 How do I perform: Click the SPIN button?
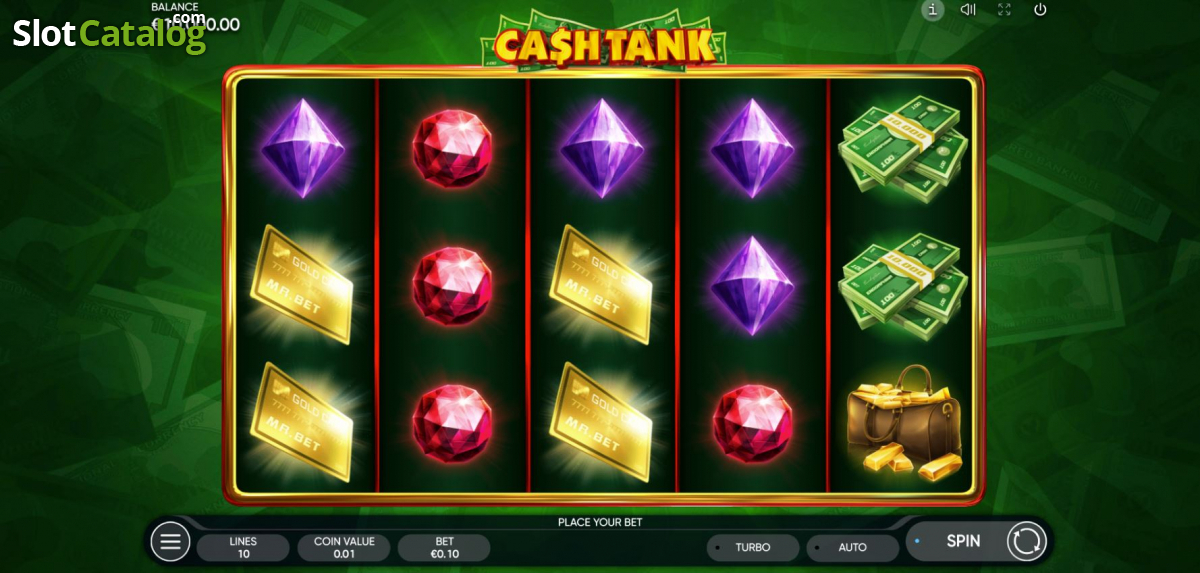click(x=963, y=541)
